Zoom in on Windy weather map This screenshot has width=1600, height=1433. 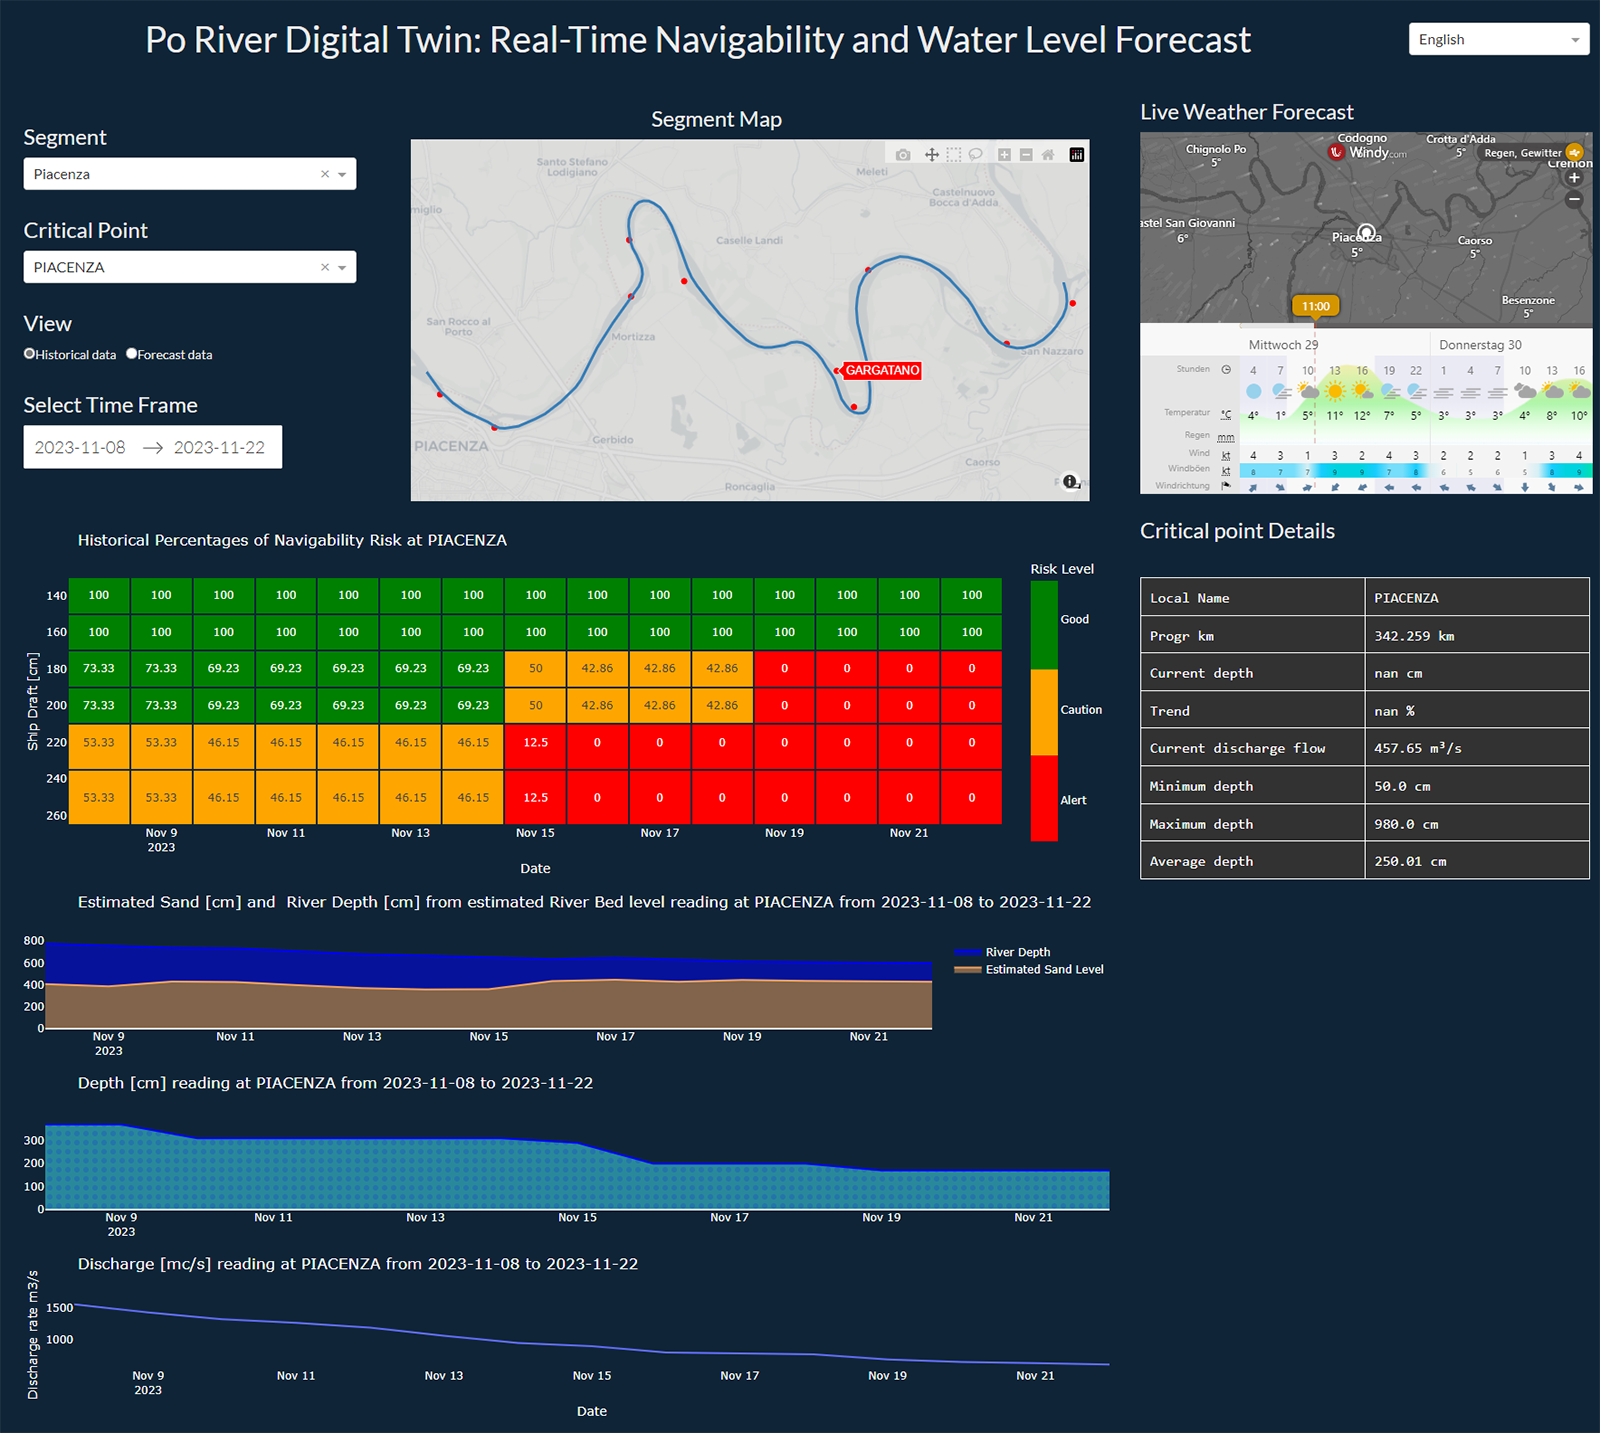[x=1574, y=178]
